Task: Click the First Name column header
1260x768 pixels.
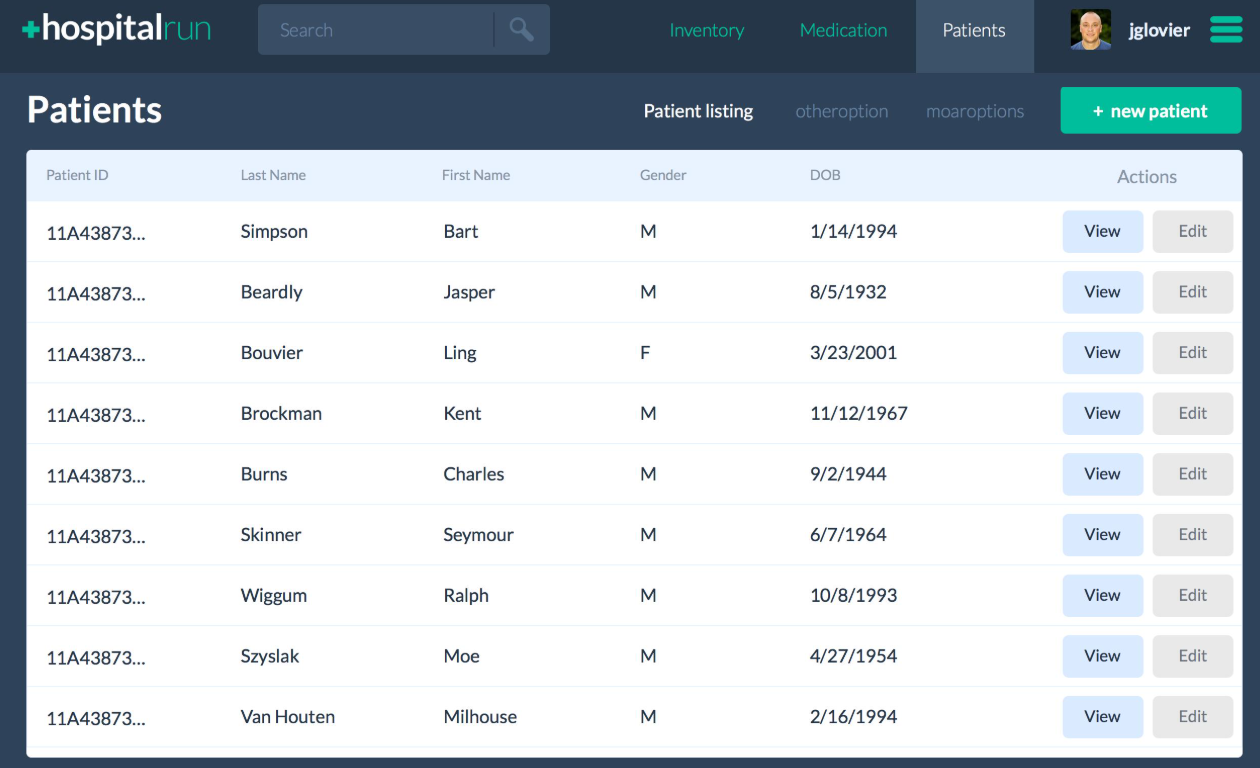Action: click(476, 175)
